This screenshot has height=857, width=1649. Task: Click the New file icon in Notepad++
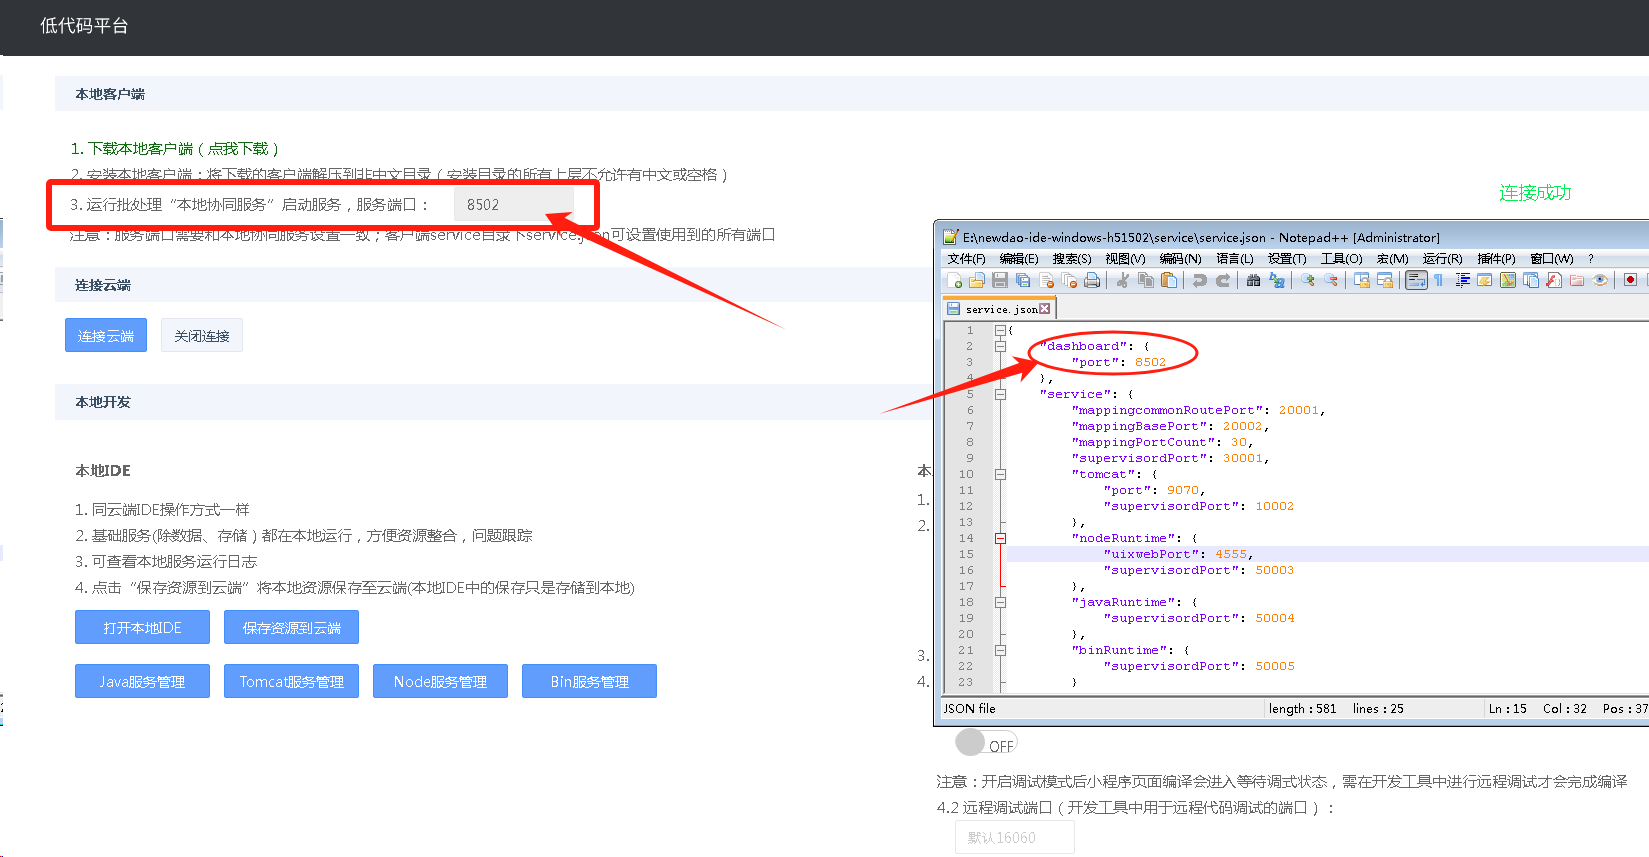point(954,280)
